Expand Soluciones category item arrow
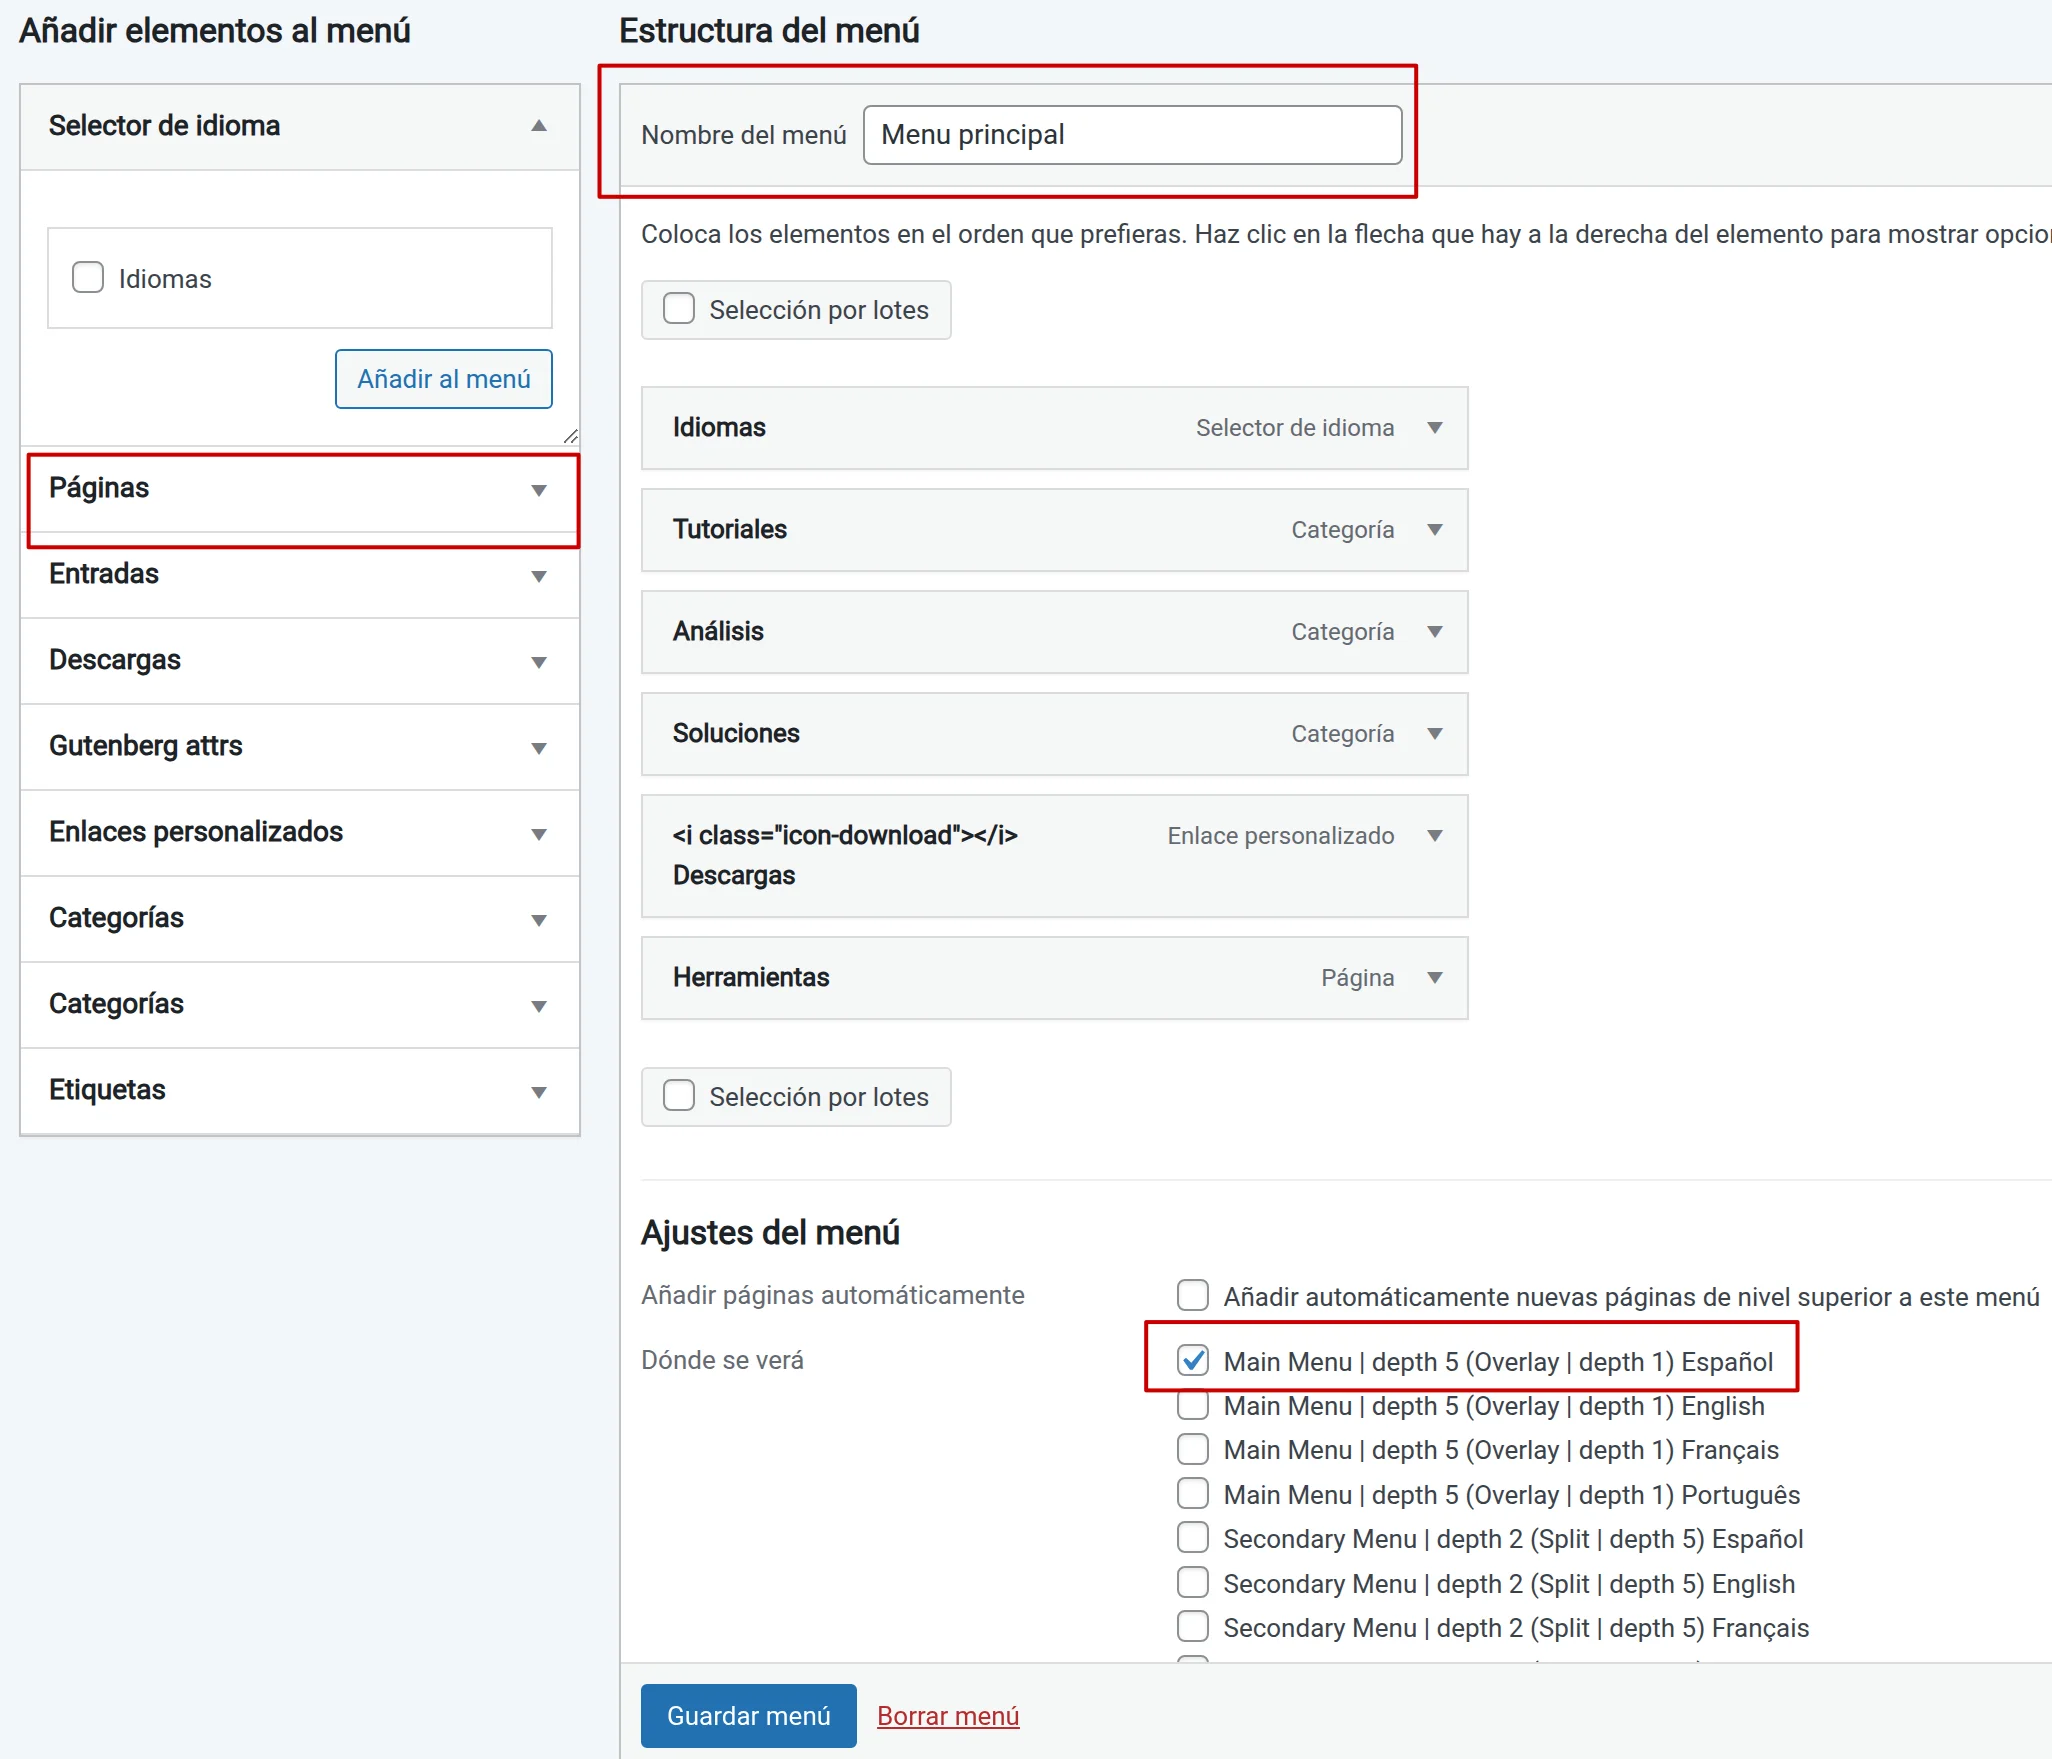Viewport: 2052px width, 1759px height. click(x=1435, y=734)
